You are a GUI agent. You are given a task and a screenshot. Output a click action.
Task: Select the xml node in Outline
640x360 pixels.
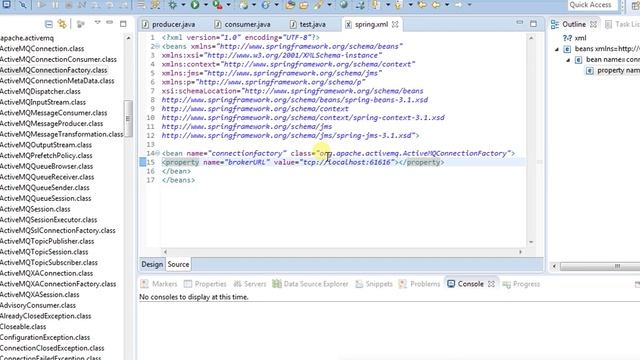tap(575, 38)
